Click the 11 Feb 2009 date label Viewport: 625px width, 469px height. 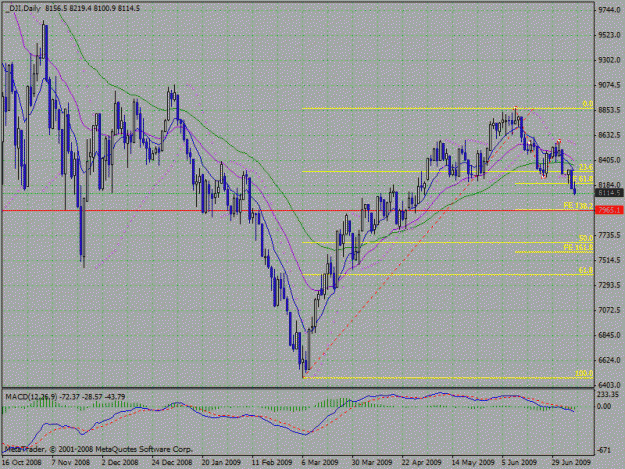point(272,462)
